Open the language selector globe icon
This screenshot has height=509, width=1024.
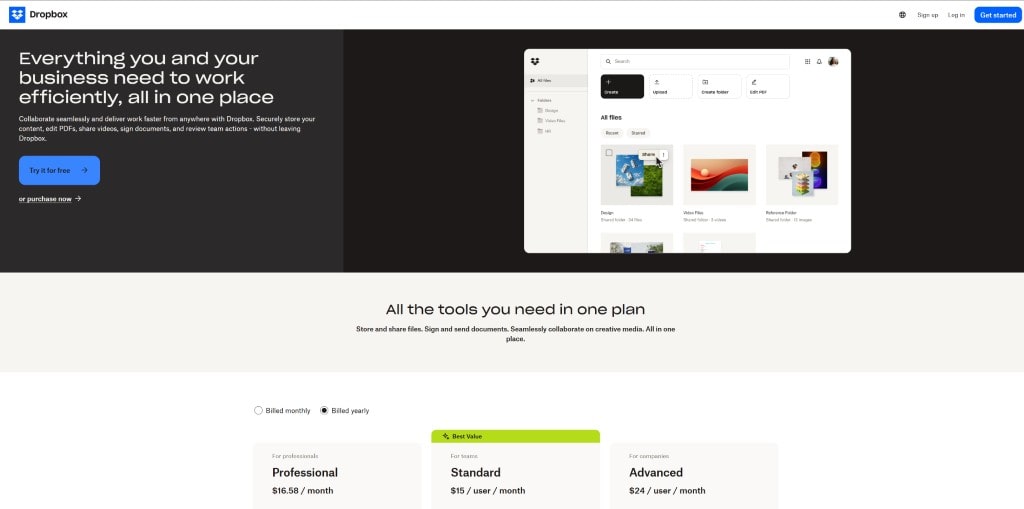(x=902, y=15)
